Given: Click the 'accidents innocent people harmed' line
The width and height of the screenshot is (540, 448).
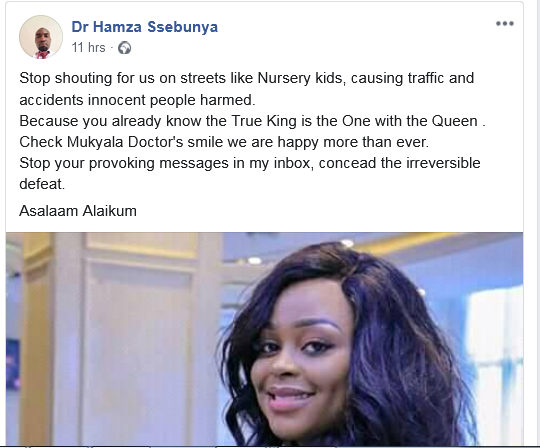Looking at the screenshot, I should pos(137,100).
